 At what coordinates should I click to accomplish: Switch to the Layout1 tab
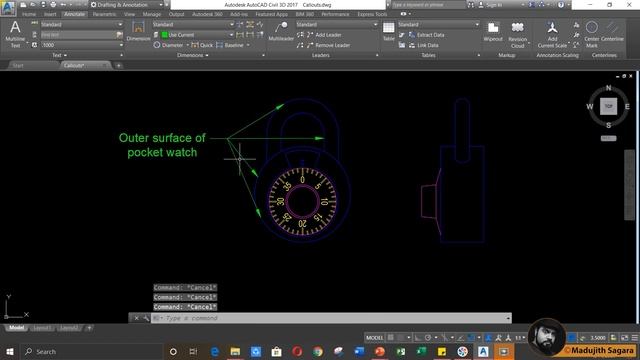point(42,328)
